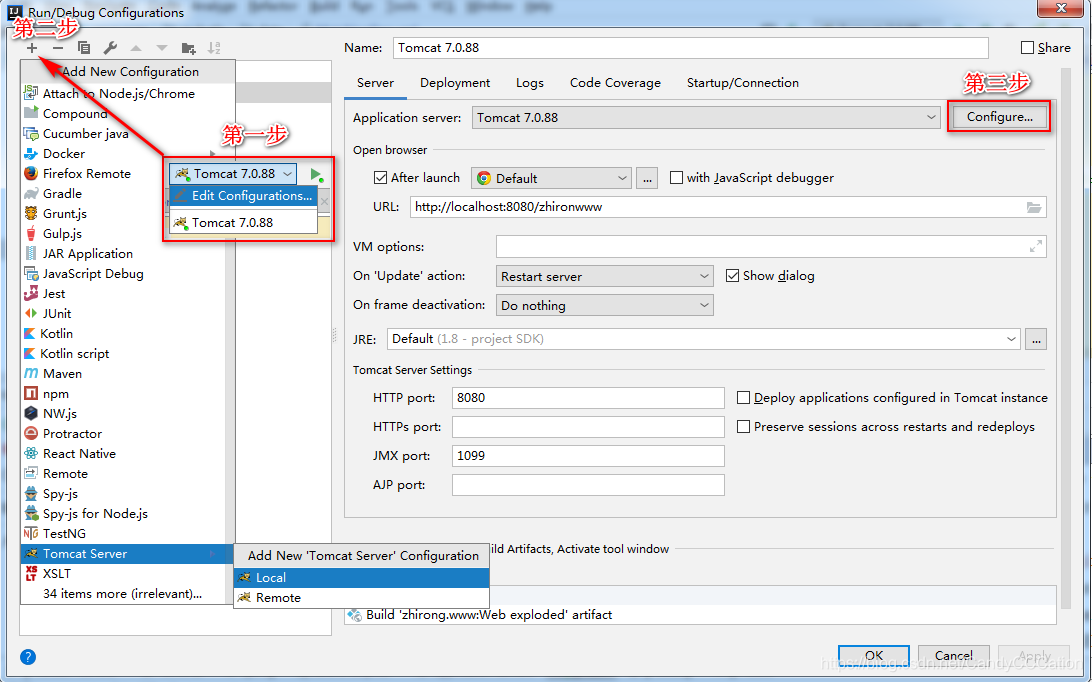The height and width of the screenshot is (682, 1092).
Task: Select Cucumber java configuration type
Action: click(x=127, y=134)
